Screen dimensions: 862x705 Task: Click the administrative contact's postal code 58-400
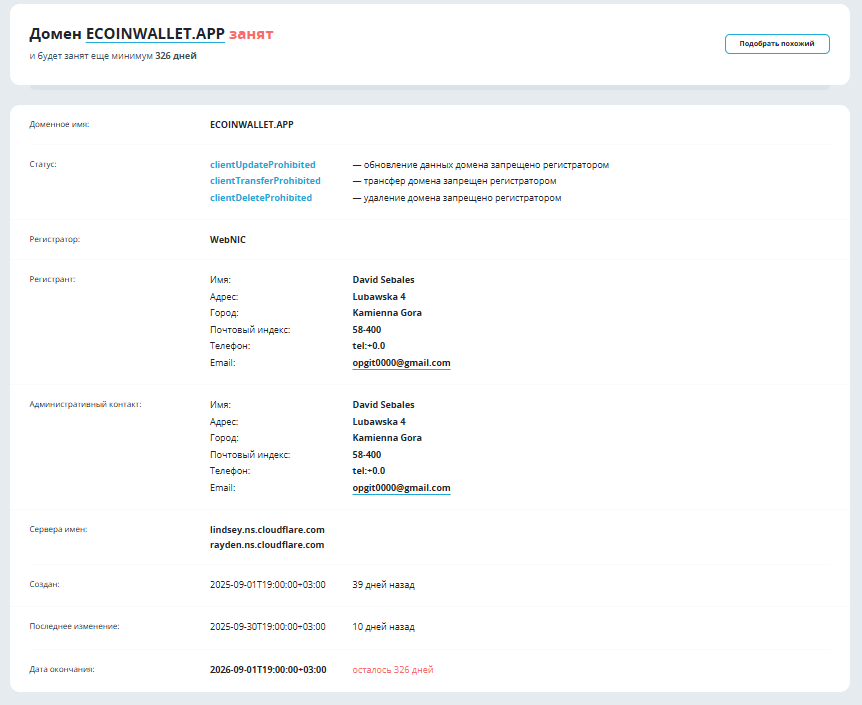coord(367,454)
